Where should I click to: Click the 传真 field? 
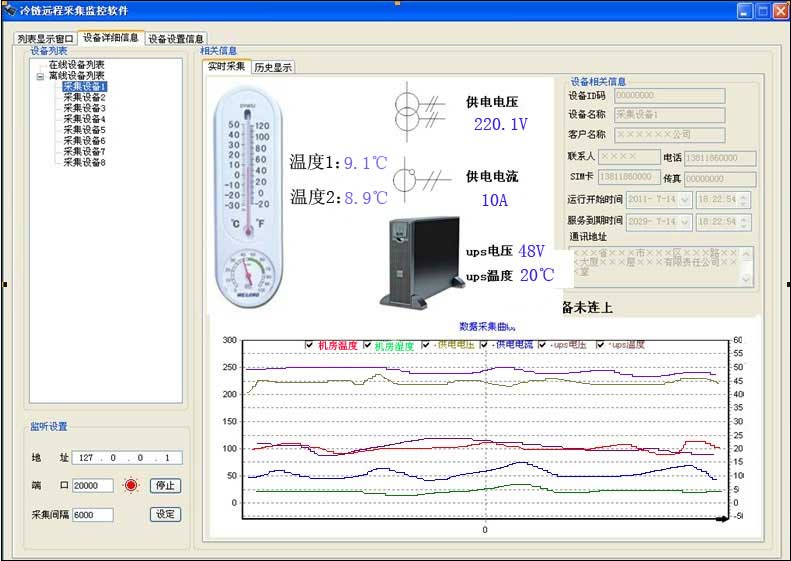(x=720, y=179)
